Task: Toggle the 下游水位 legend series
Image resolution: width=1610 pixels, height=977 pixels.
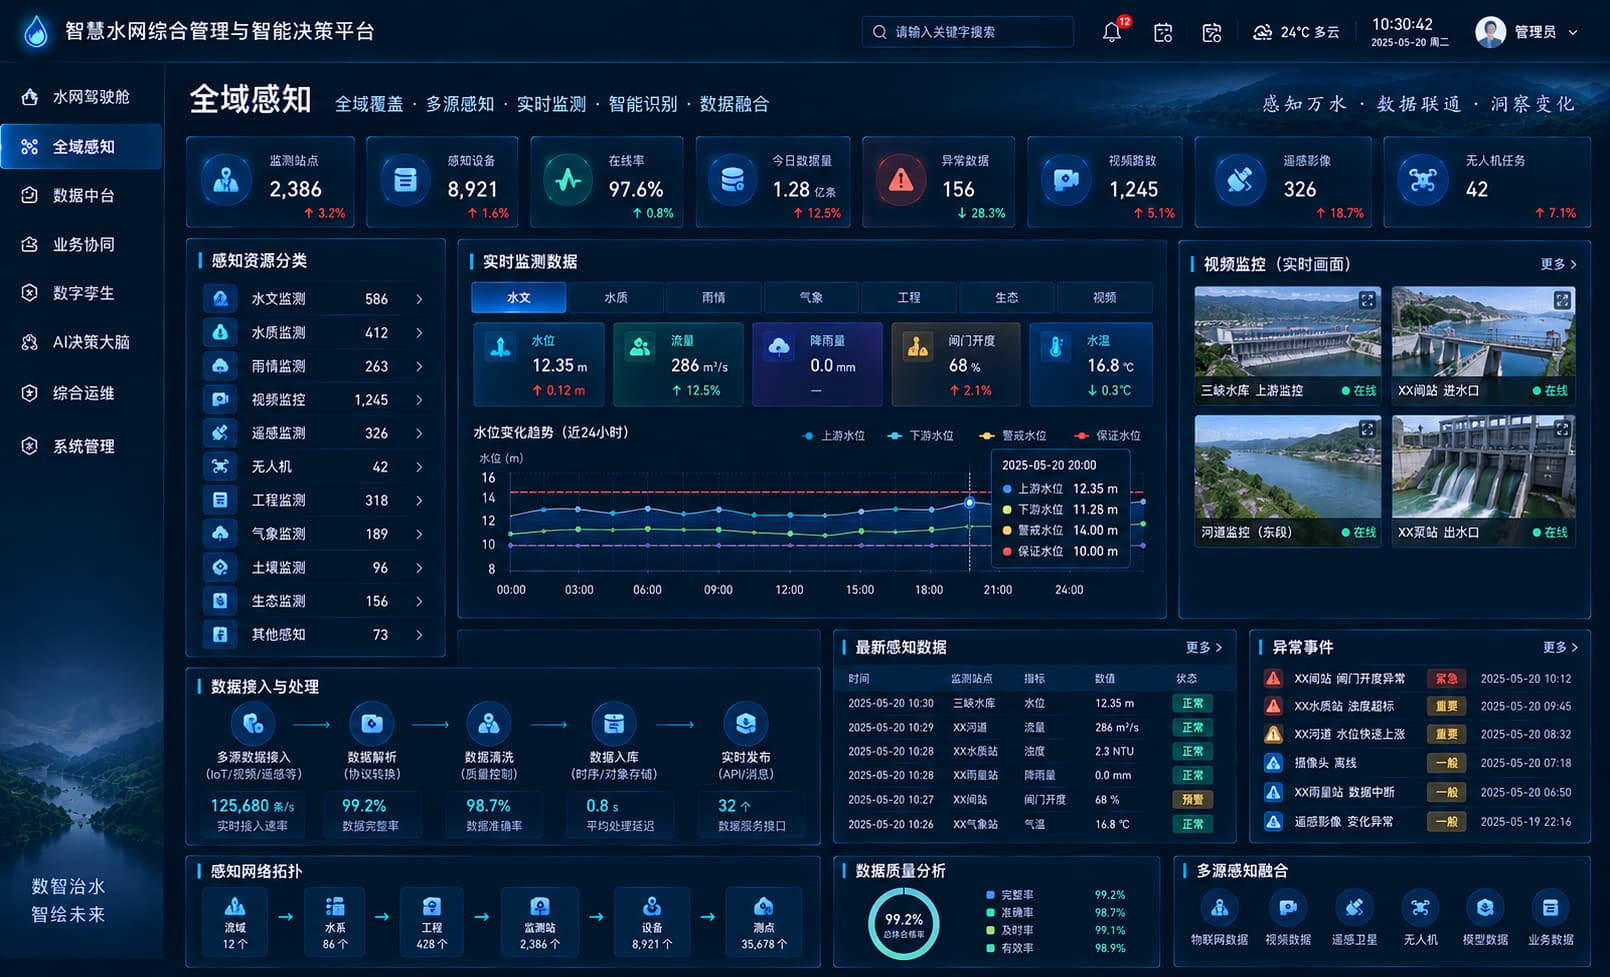Action: coord(921,436)
